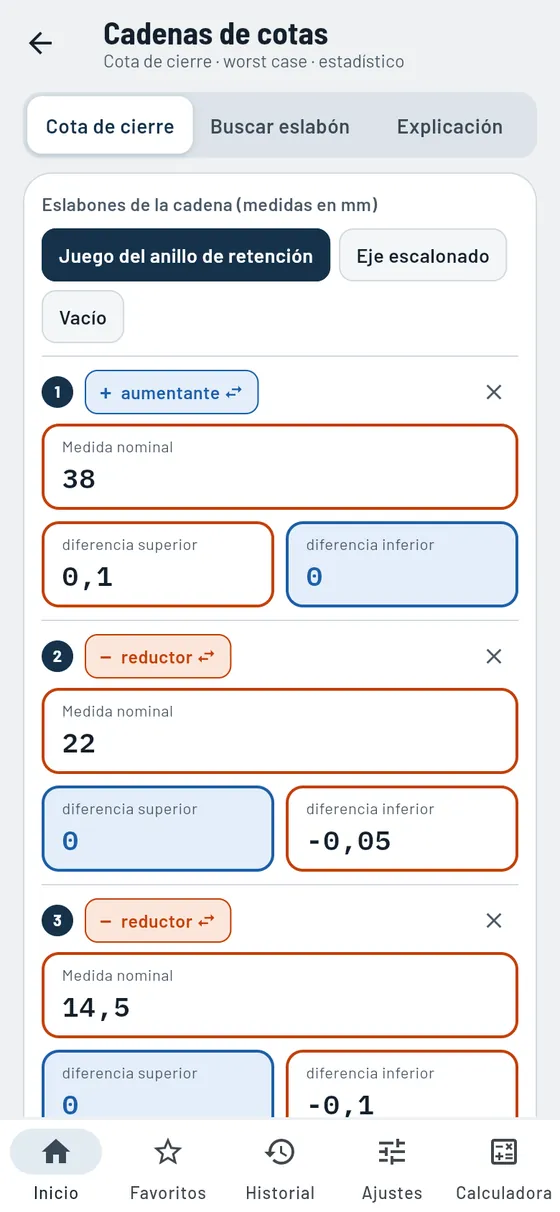
Task: Remove chain link 1 with X
Action: pyautogui.click(x=493, y=392)
